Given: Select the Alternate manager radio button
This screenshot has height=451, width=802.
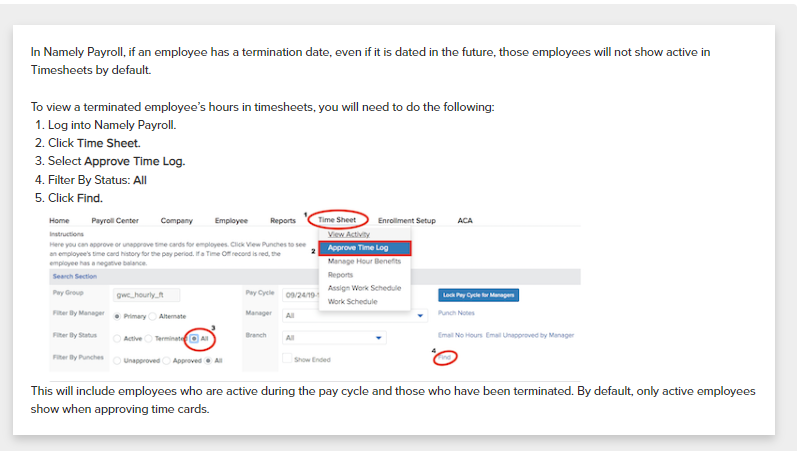Looking at the screenshot, I should pos(152,317).
